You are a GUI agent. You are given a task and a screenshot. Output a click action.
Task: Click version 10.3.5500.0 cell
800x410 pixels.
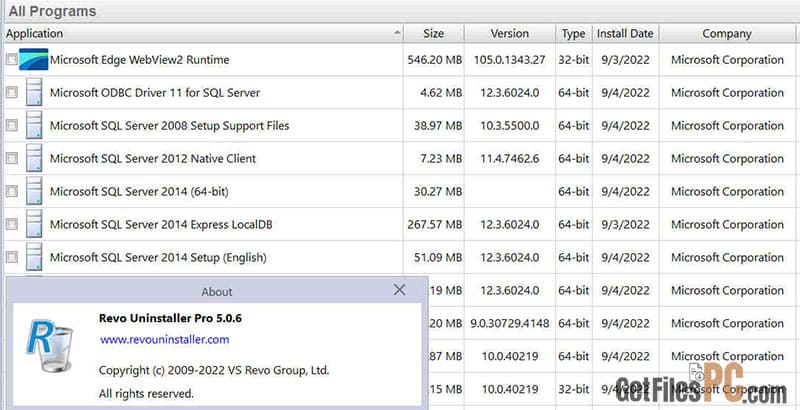[510, 125]
